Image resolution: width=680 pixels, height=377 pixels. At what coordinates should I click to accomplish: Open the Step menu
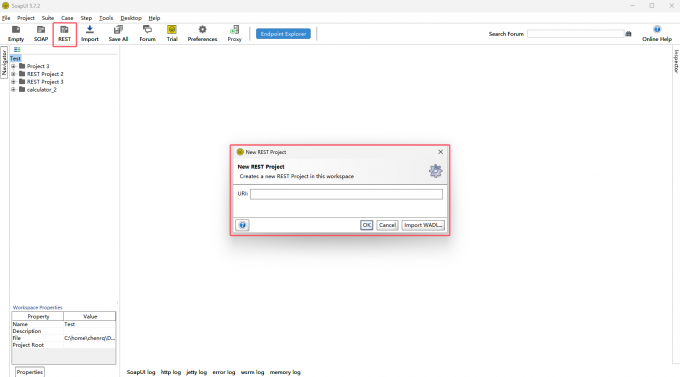pos(86,18)
